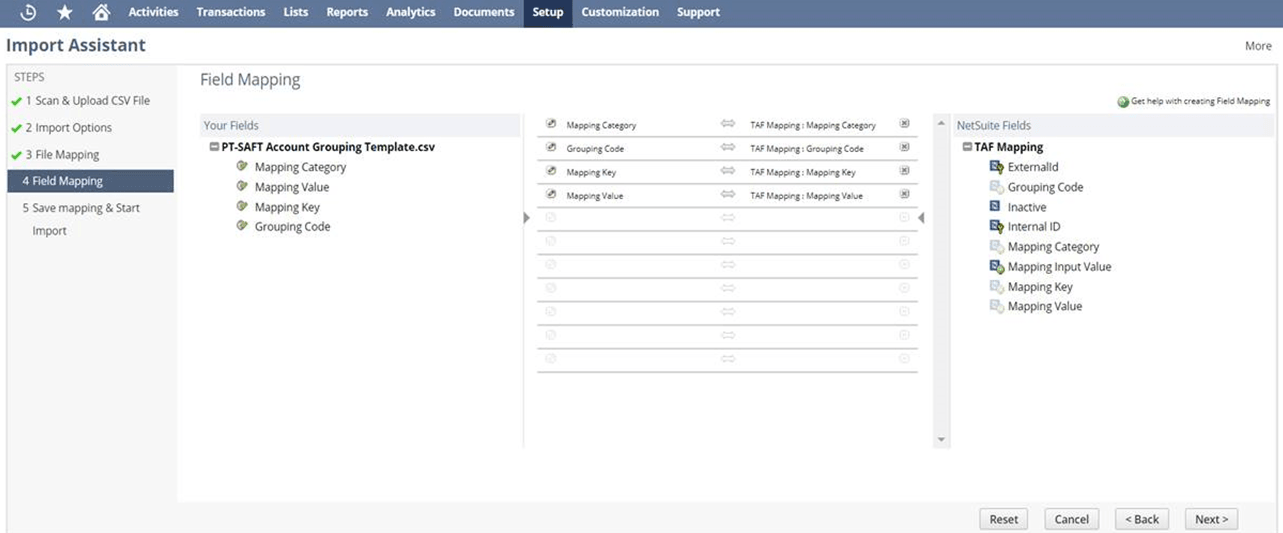Click arrow icon between Mapping Value fields

(728, 195)
